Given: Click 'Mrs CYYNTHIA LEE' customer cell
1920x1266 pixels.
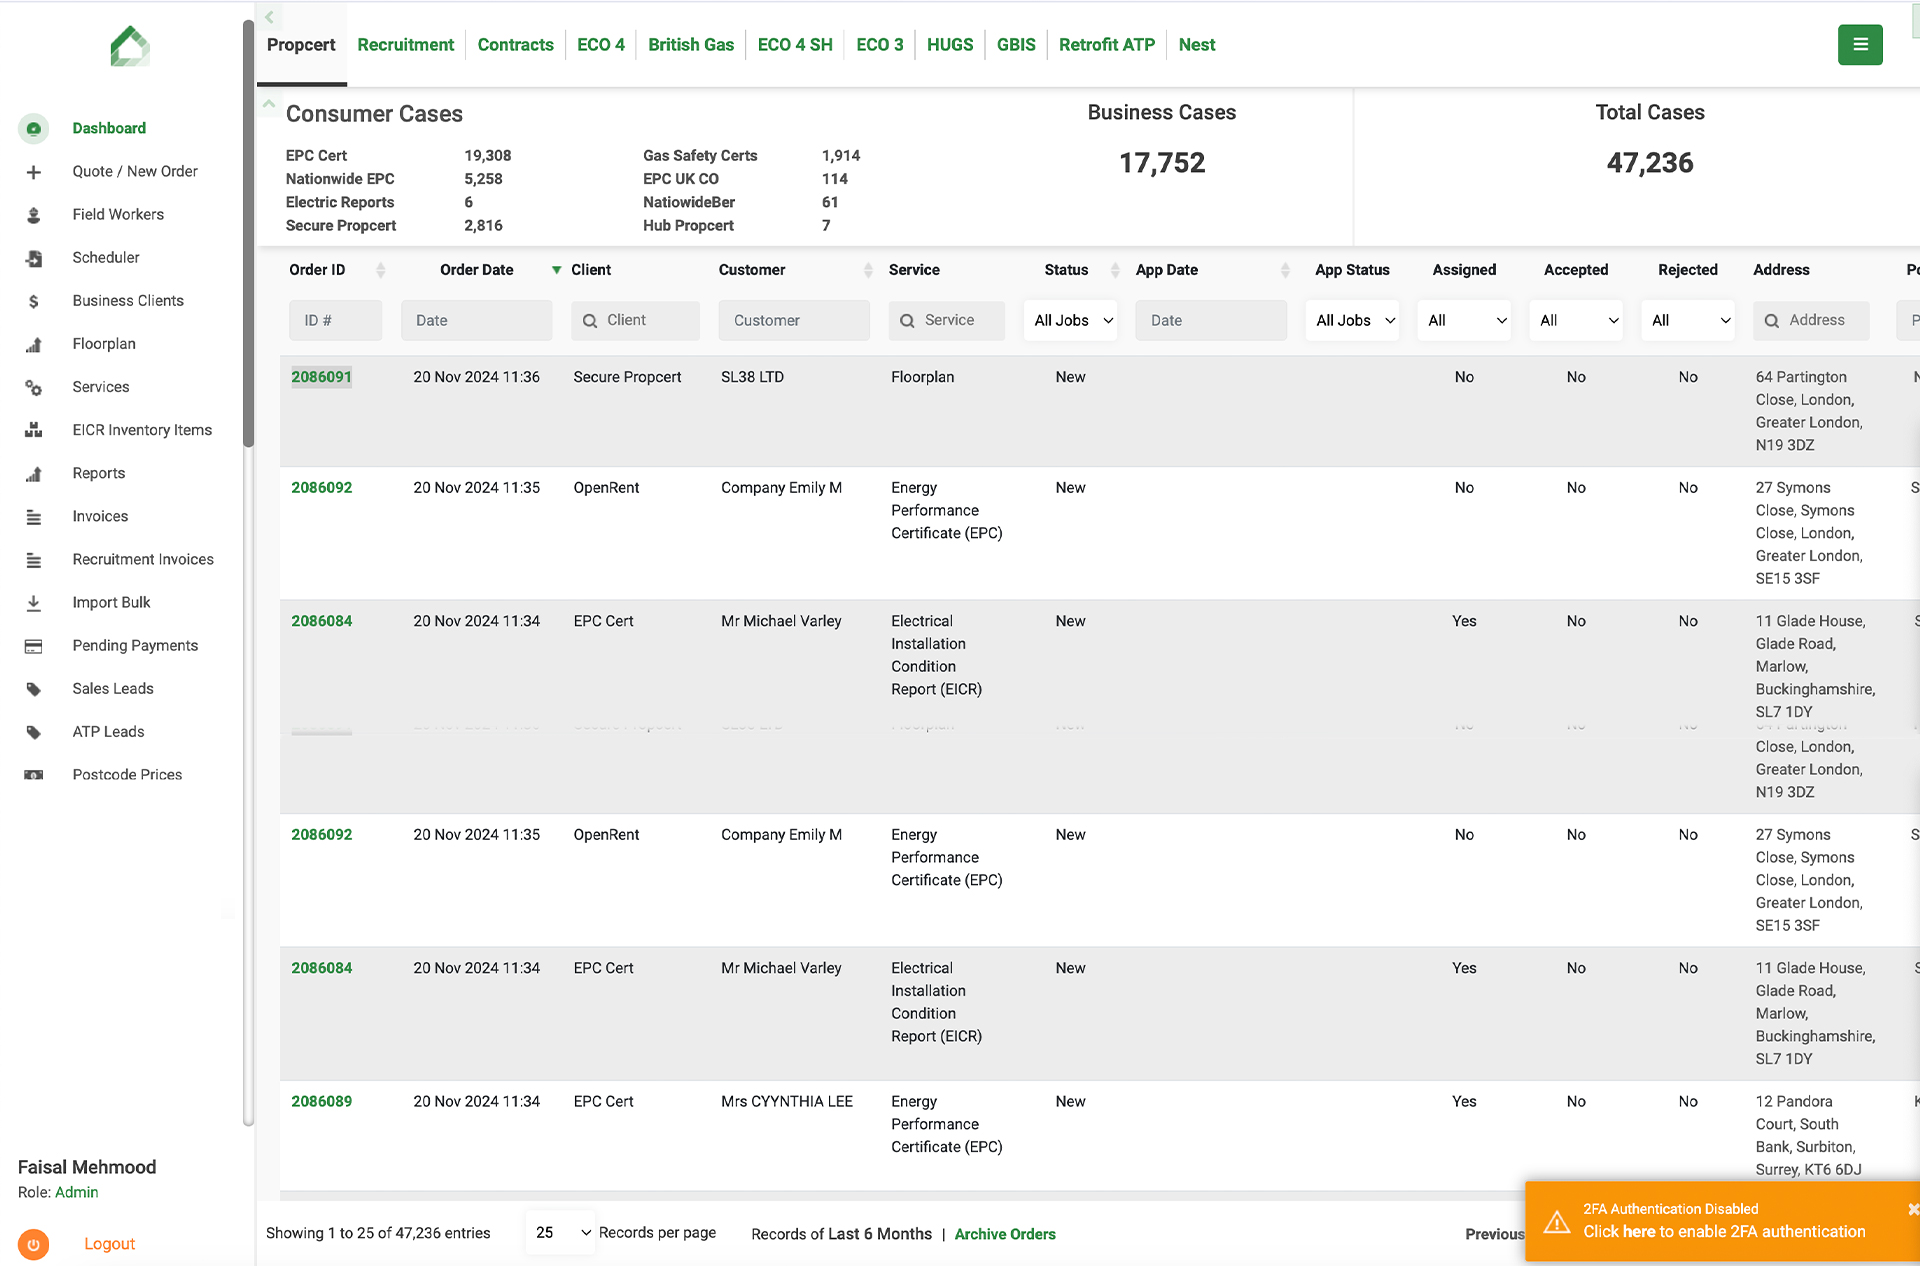Looking at the screenshot, I should tap(787, 1101).
